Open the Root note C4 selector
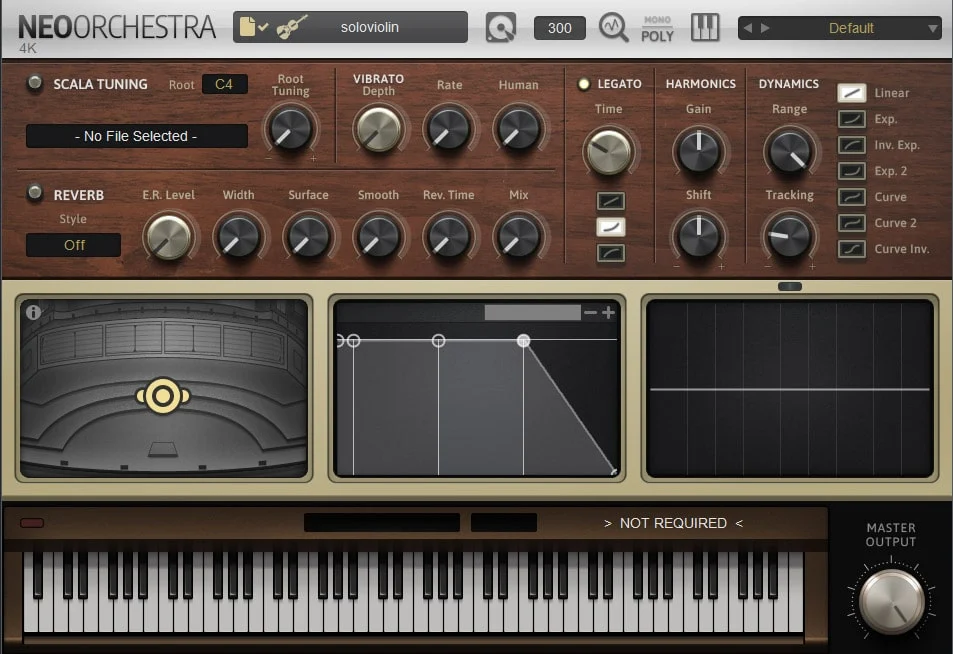Viewport: 953px width, 654px height. tap(224, 84)
